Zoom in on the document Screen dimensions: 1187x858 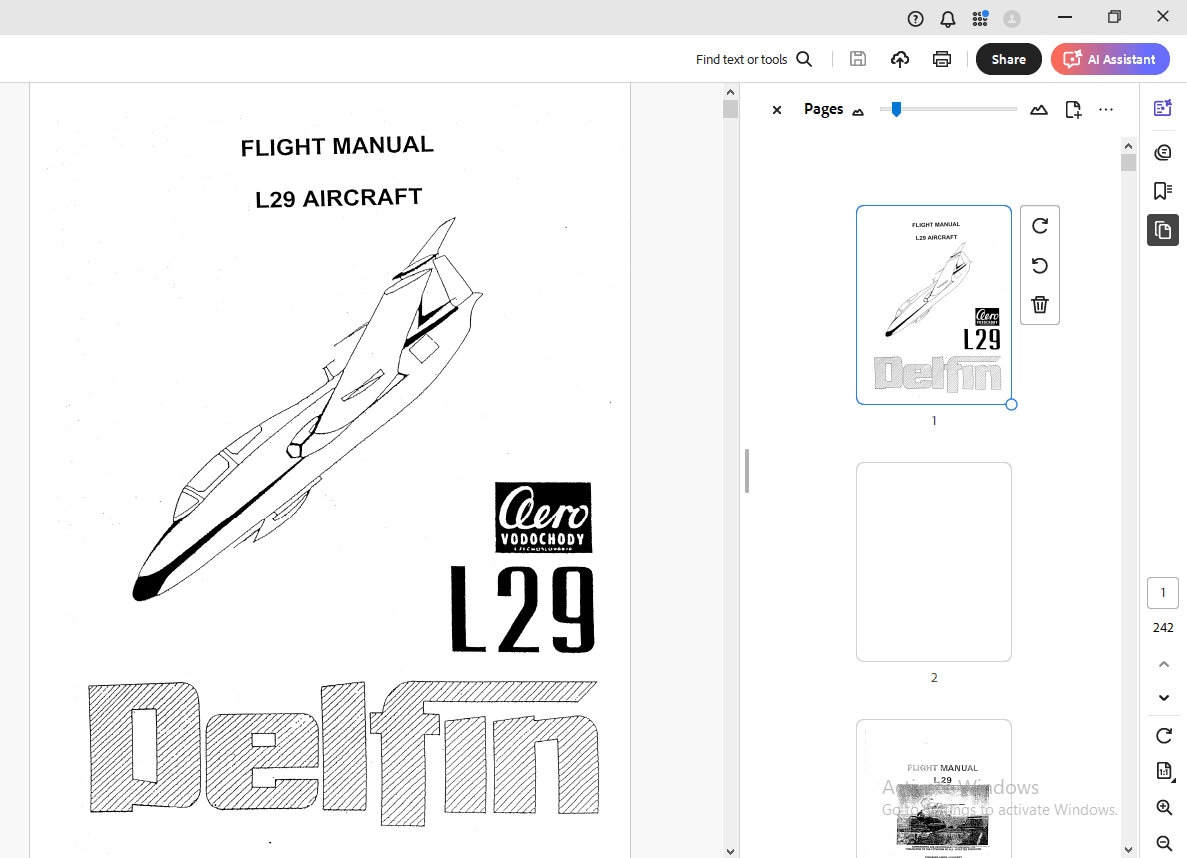point(1164,807)
